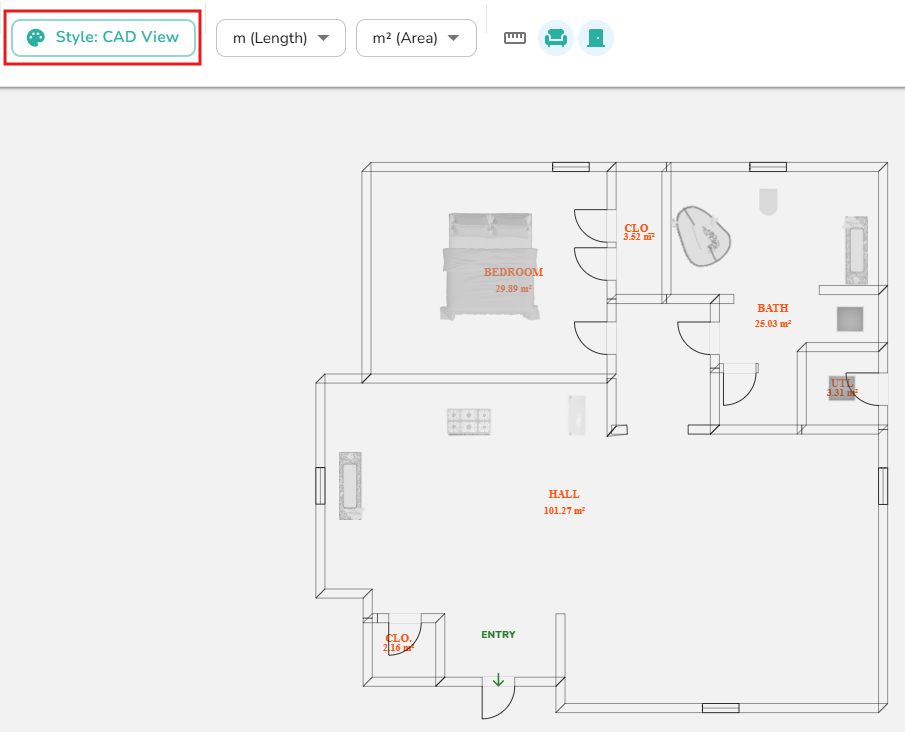The height and width of the screenshot is (732, 905).
Task: Click the ENTRY text label
Action: (x=498, y=635)
